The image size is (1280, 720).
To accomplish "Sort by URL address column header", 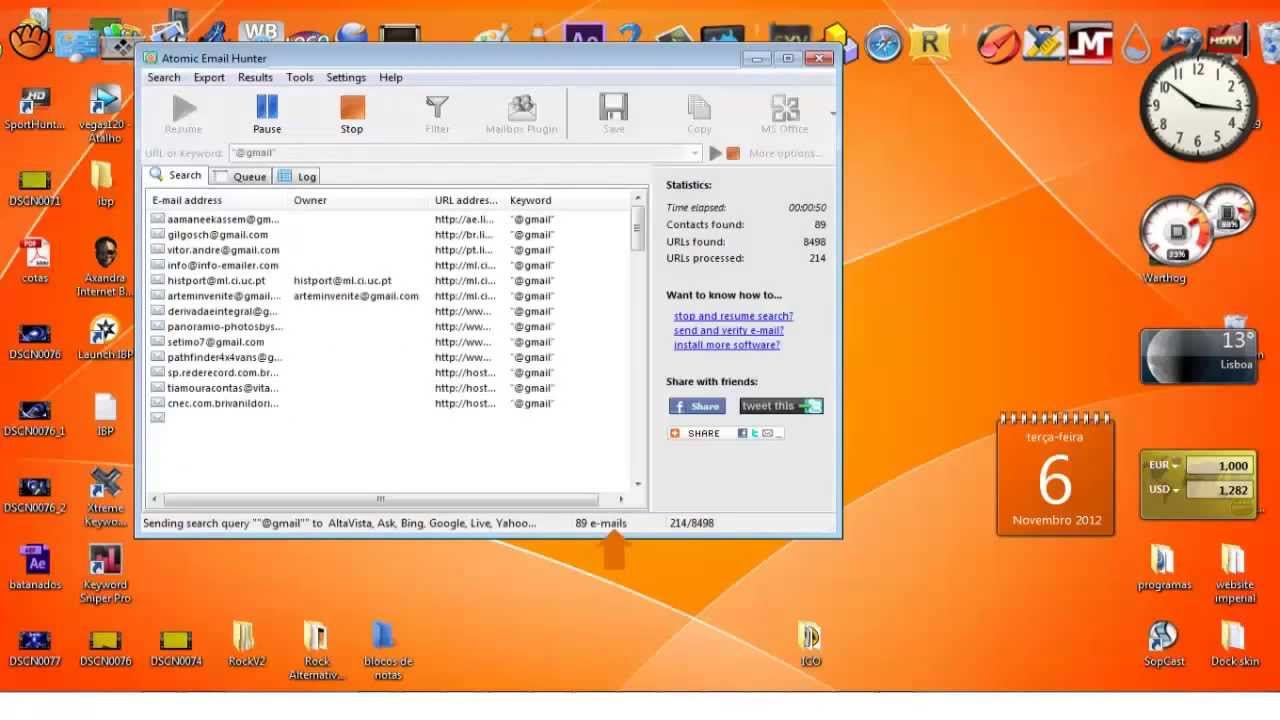I will coord(468,200).
